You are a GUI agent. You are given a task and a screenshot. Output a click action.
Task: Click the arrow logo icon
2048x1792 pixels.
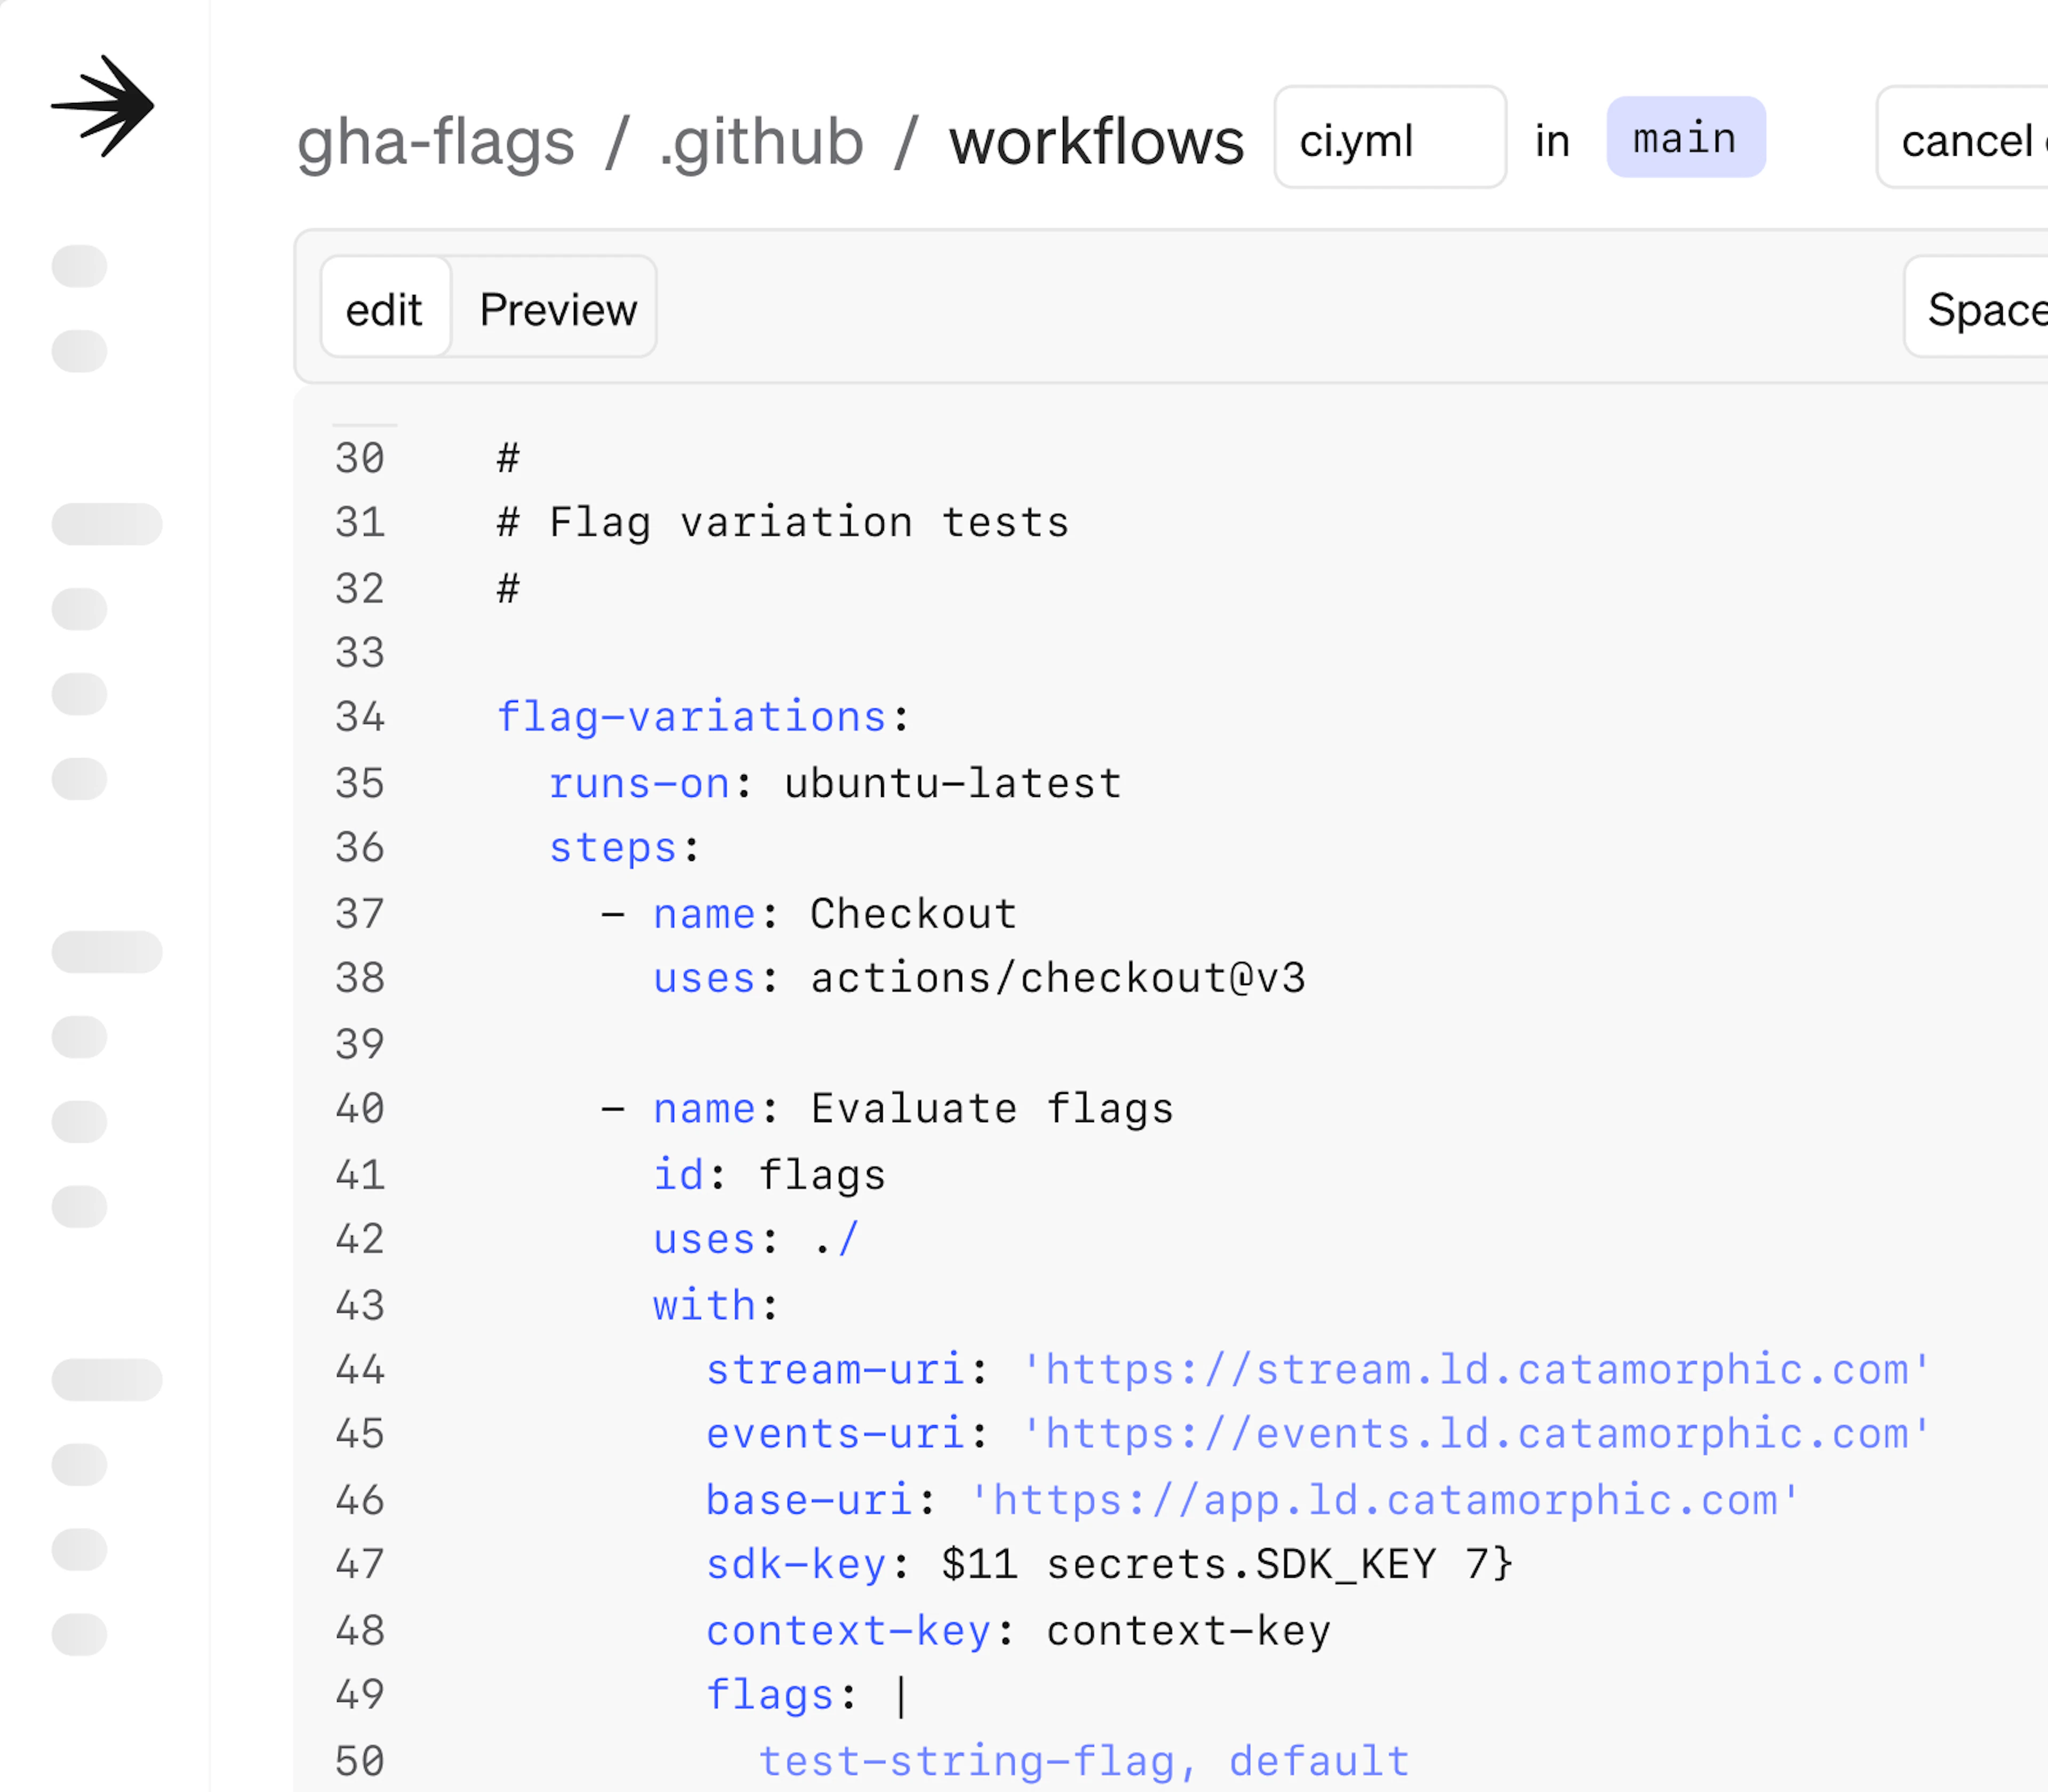point(103,106)
